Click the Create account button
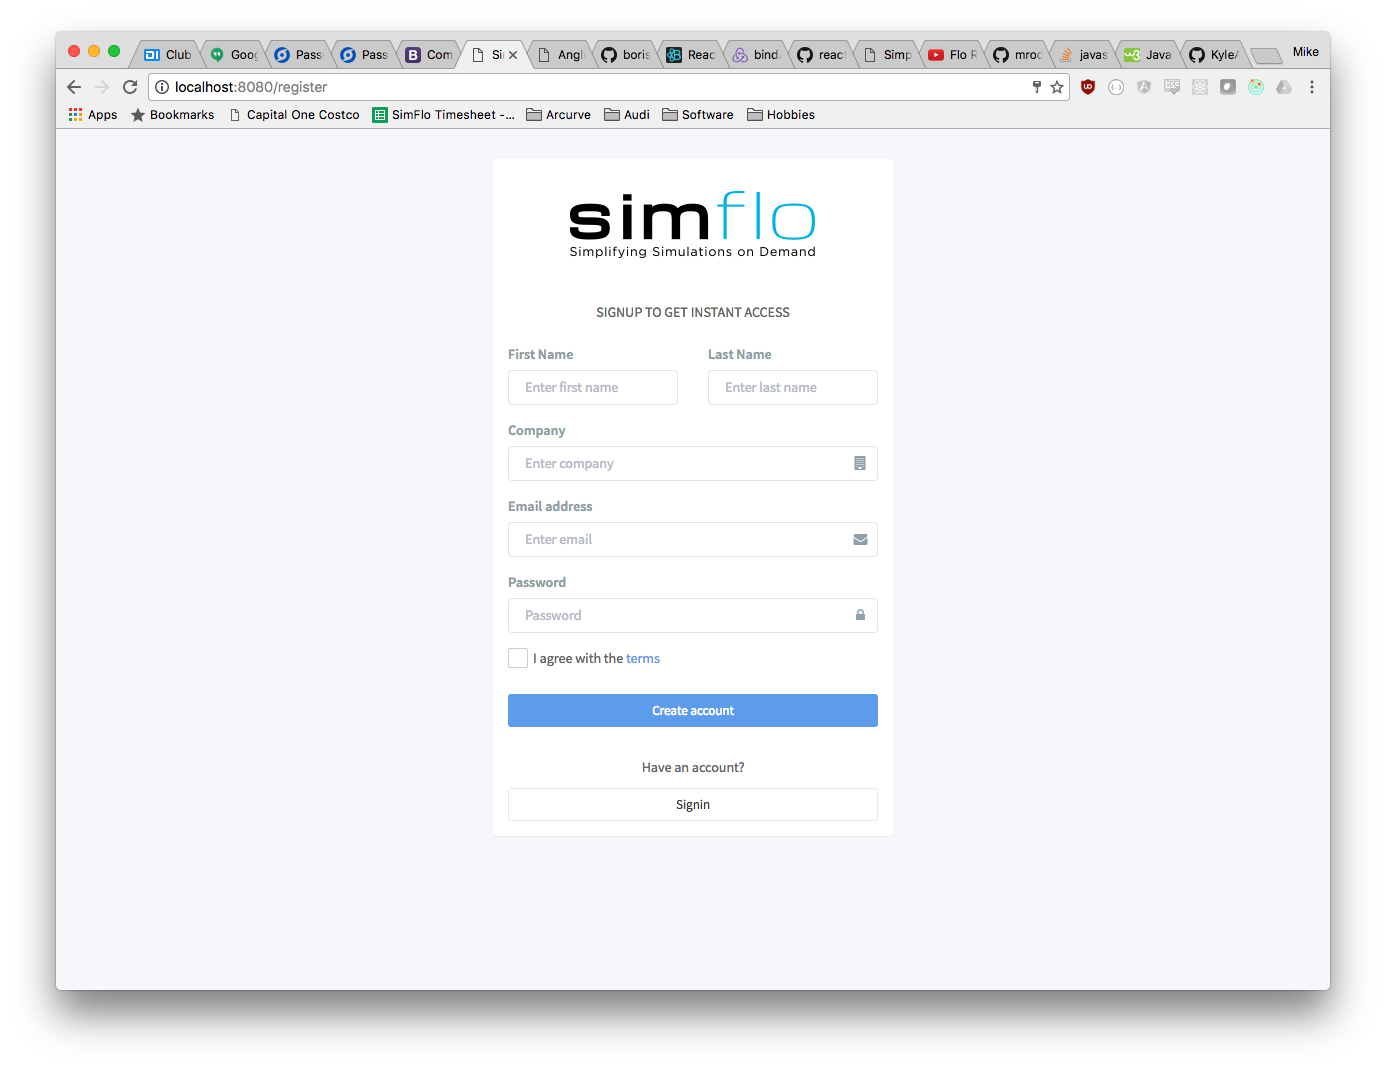 click(693, 711)
